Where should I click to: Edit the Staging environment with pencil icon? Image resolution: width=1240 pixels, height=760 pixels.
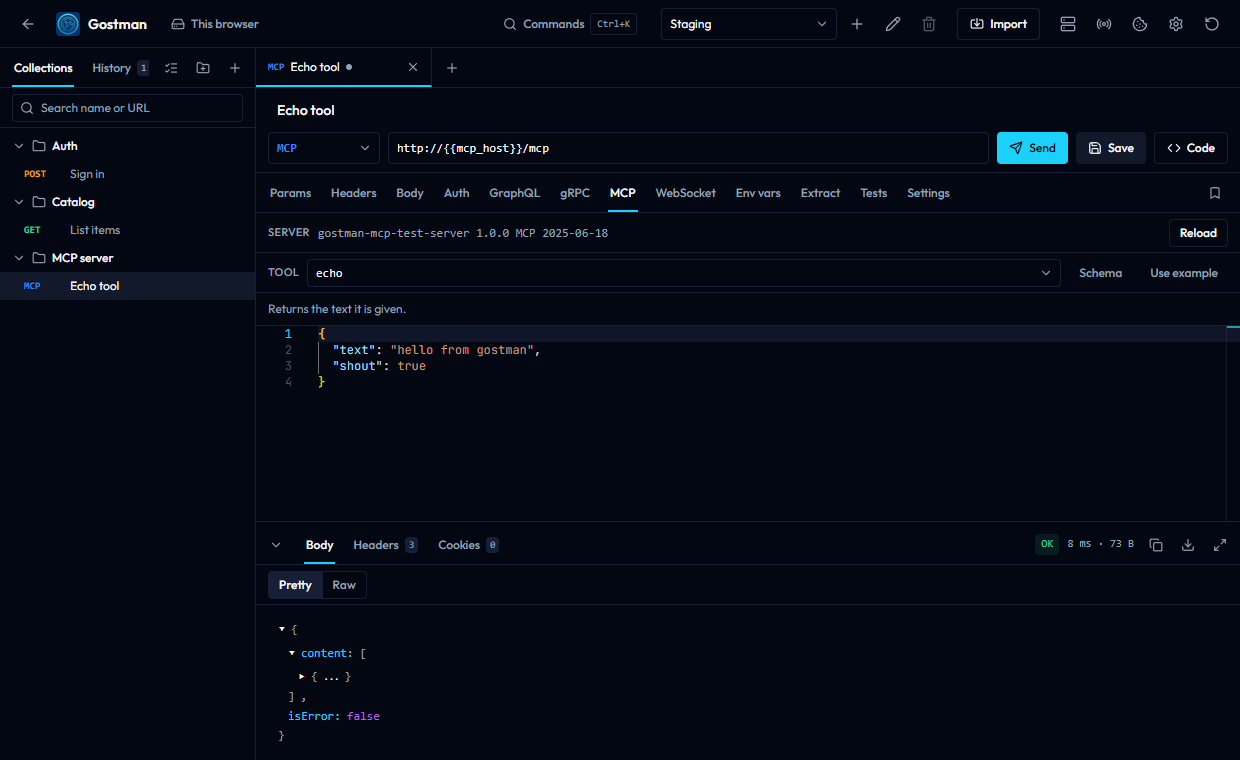click(893, 24)
